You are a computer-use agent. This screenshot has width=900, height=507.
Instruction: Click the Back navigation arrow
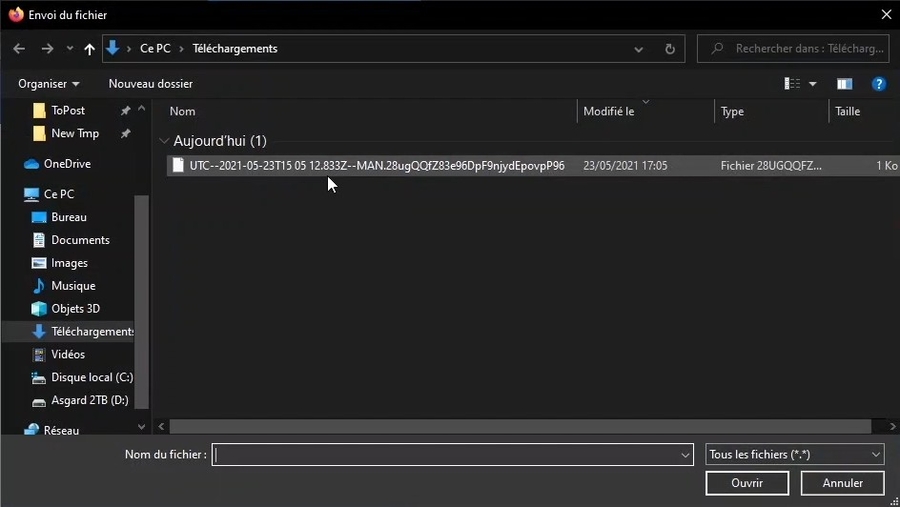click(x=19, y=49)
